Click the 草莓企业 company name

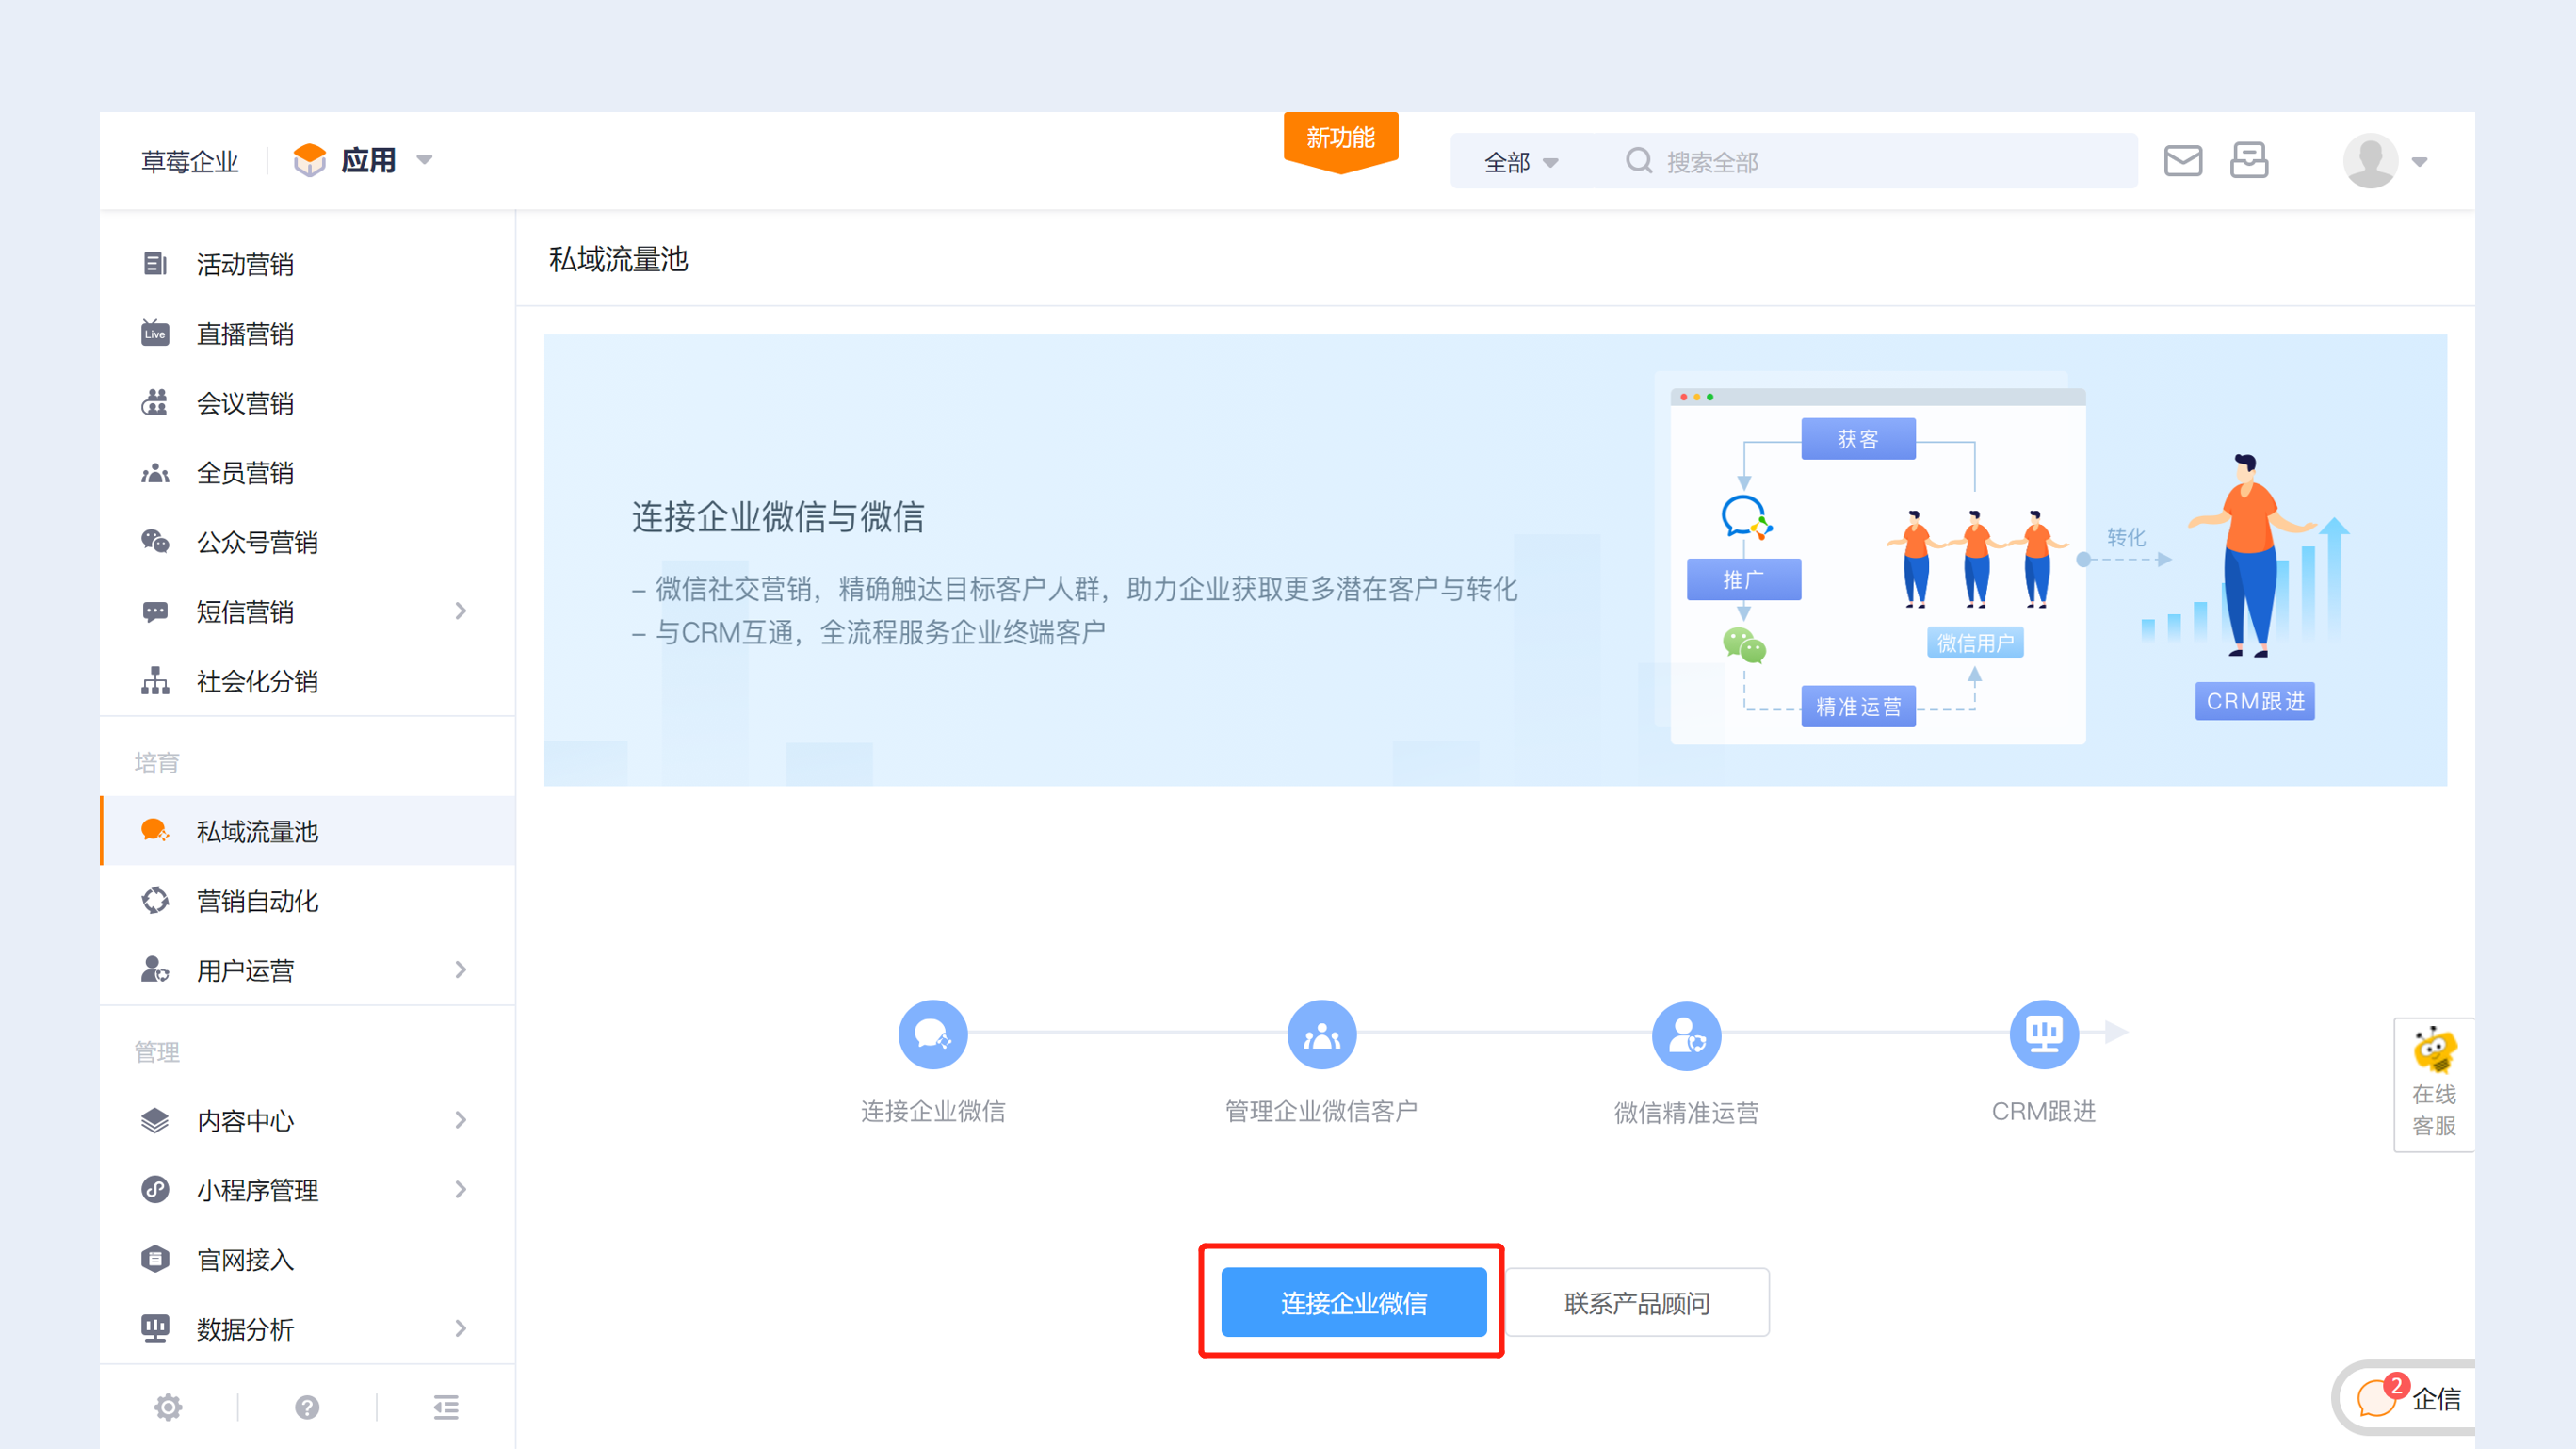(x=190, y=161)
